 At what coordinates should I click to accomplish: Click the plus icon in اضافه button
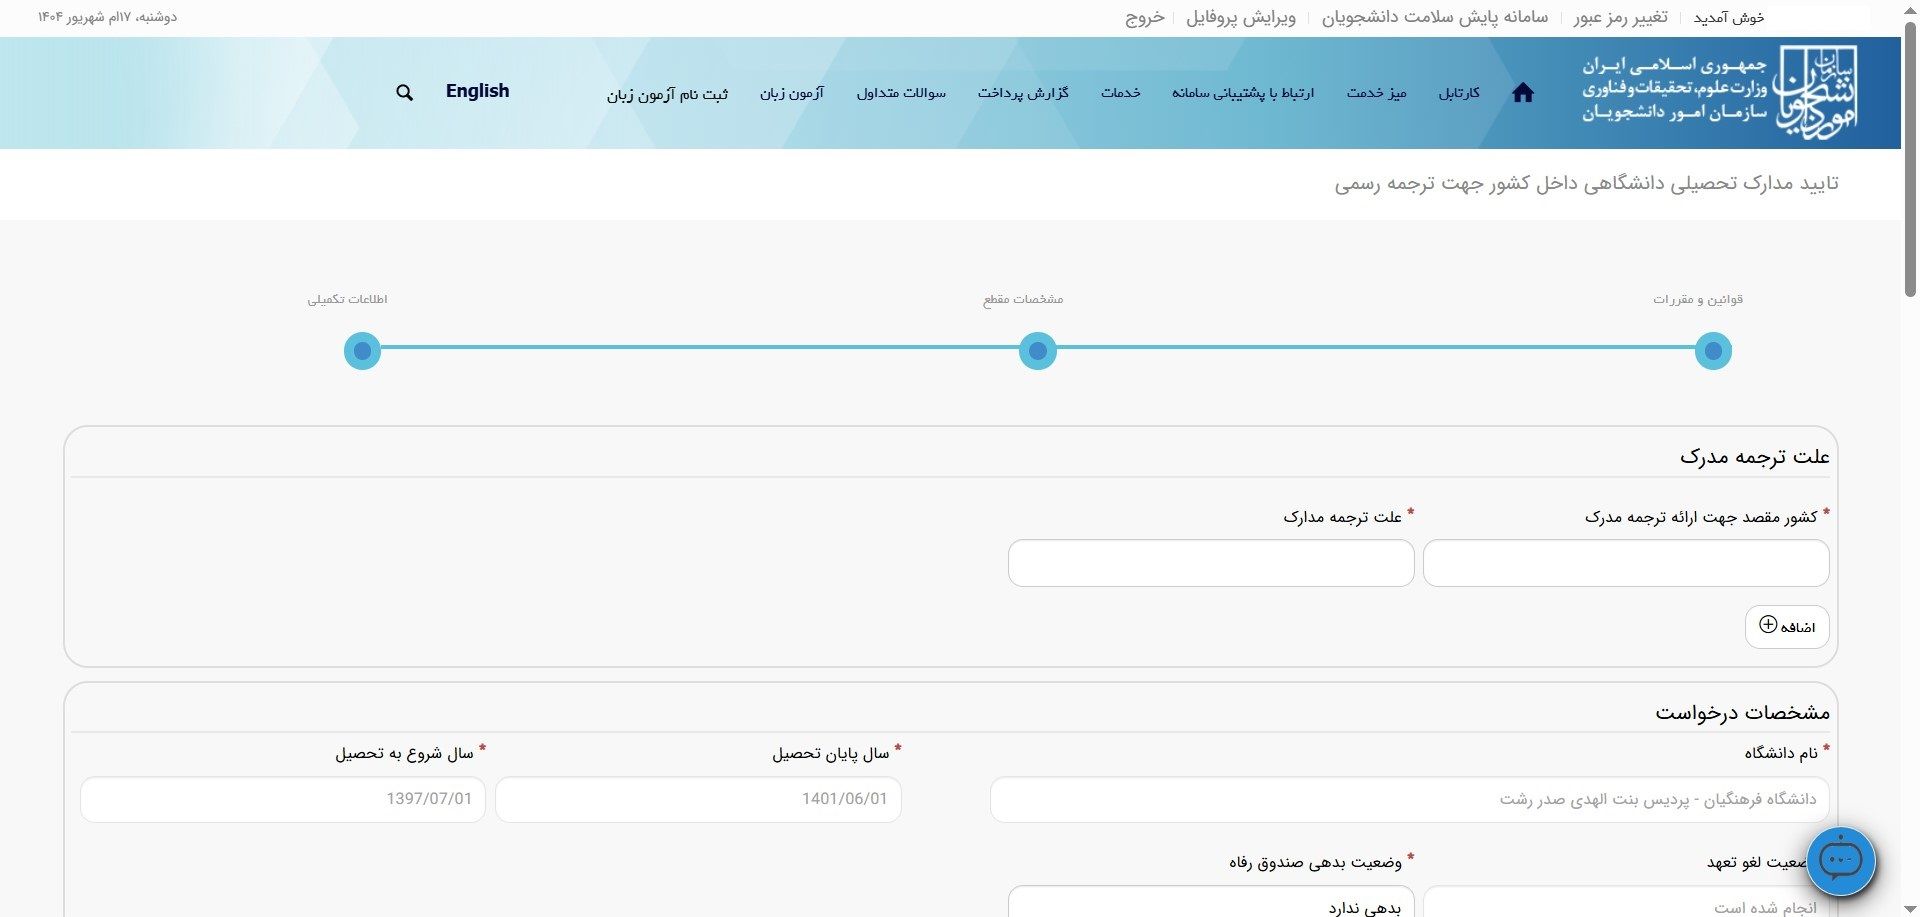tap(1768, 625)
